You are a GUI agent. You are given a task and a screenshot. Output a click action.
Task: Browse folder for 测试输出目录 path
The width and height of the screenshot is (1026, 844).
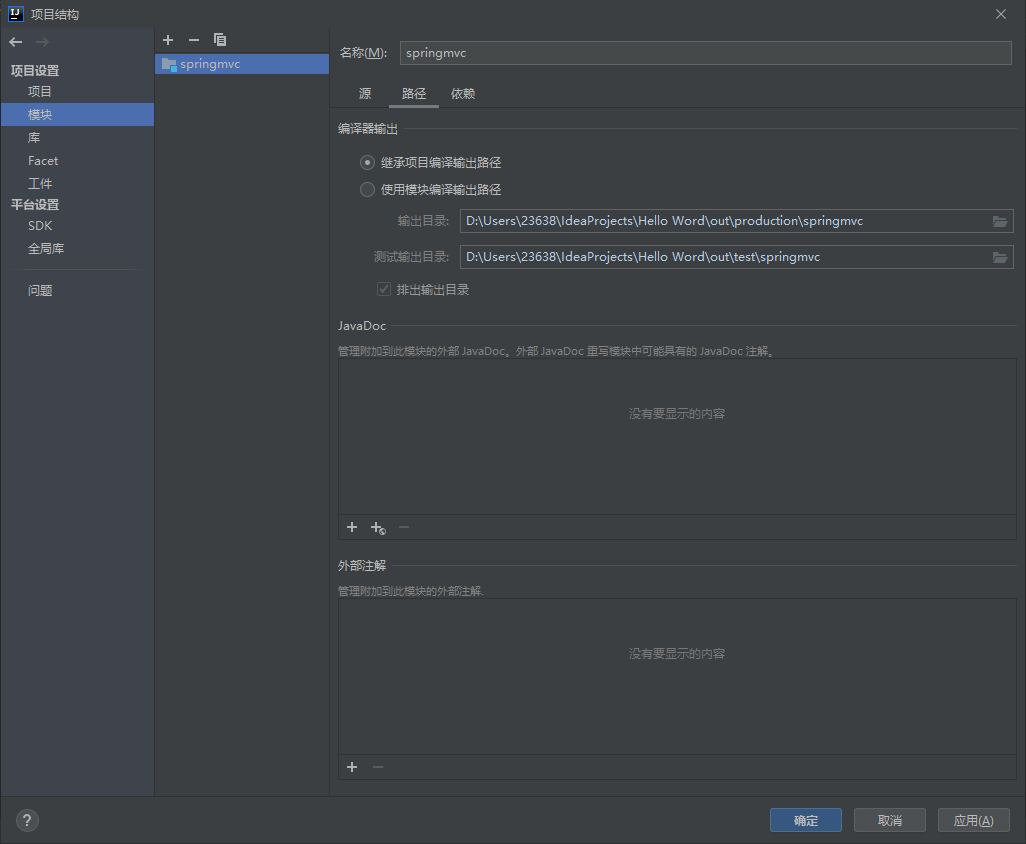(x=1000, y=257)
